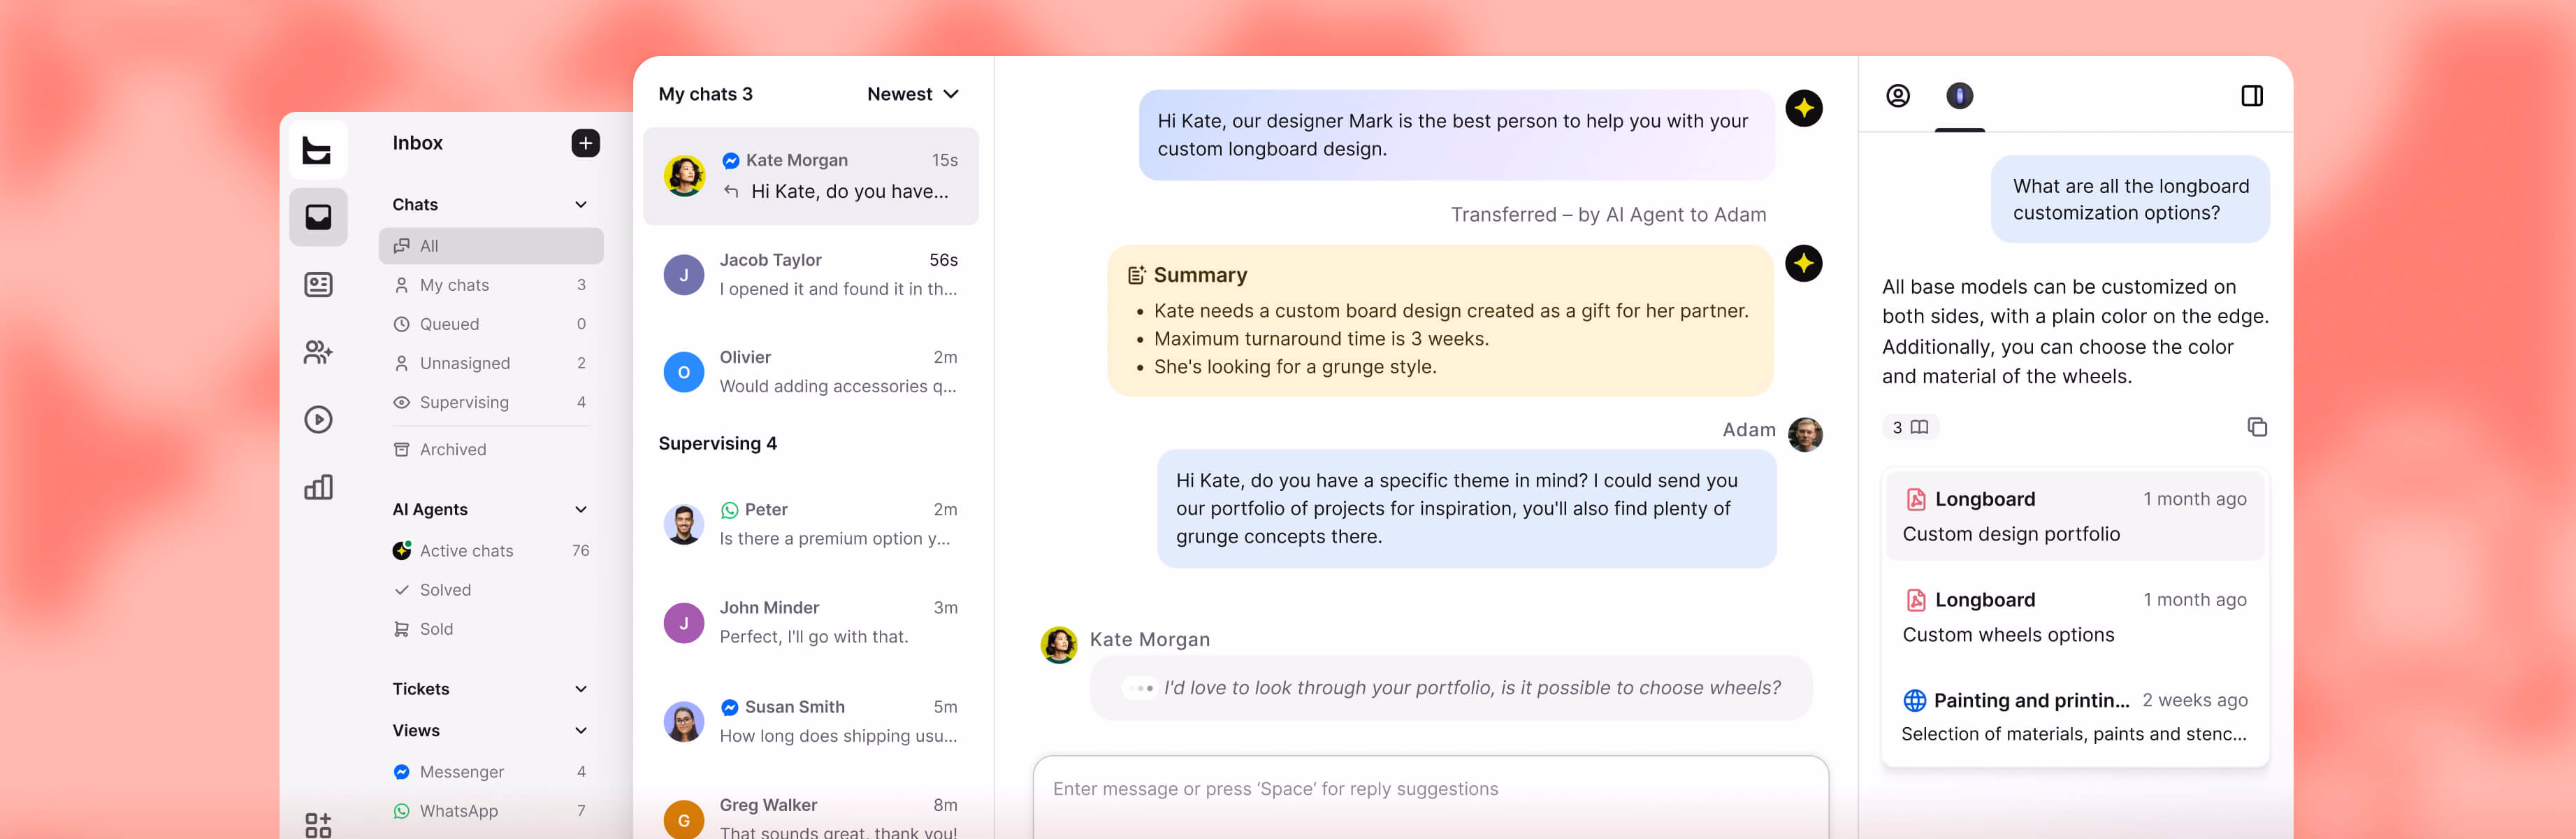This screenshot has height=839, width=2576.
Task: Click the AI sparkle icon beside Summary
Action: 1803,264
